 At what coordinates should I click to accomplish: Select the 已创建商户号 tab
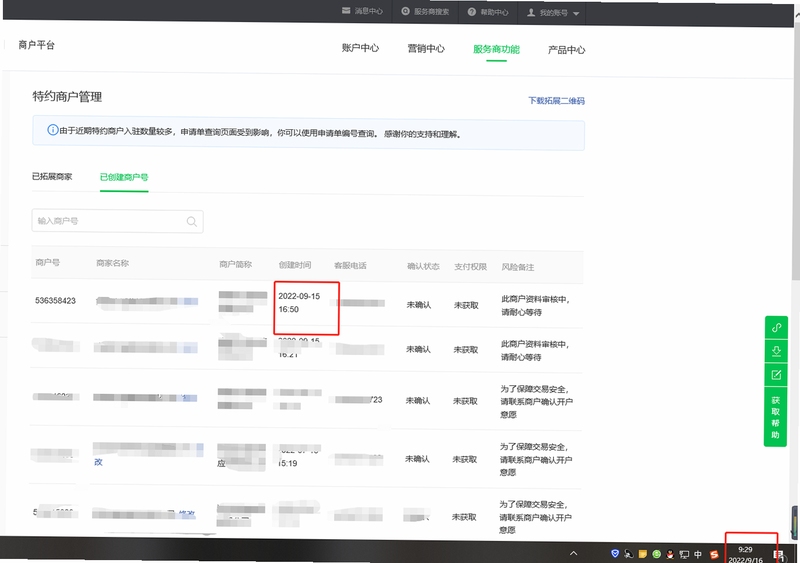(x=124, y=177)
